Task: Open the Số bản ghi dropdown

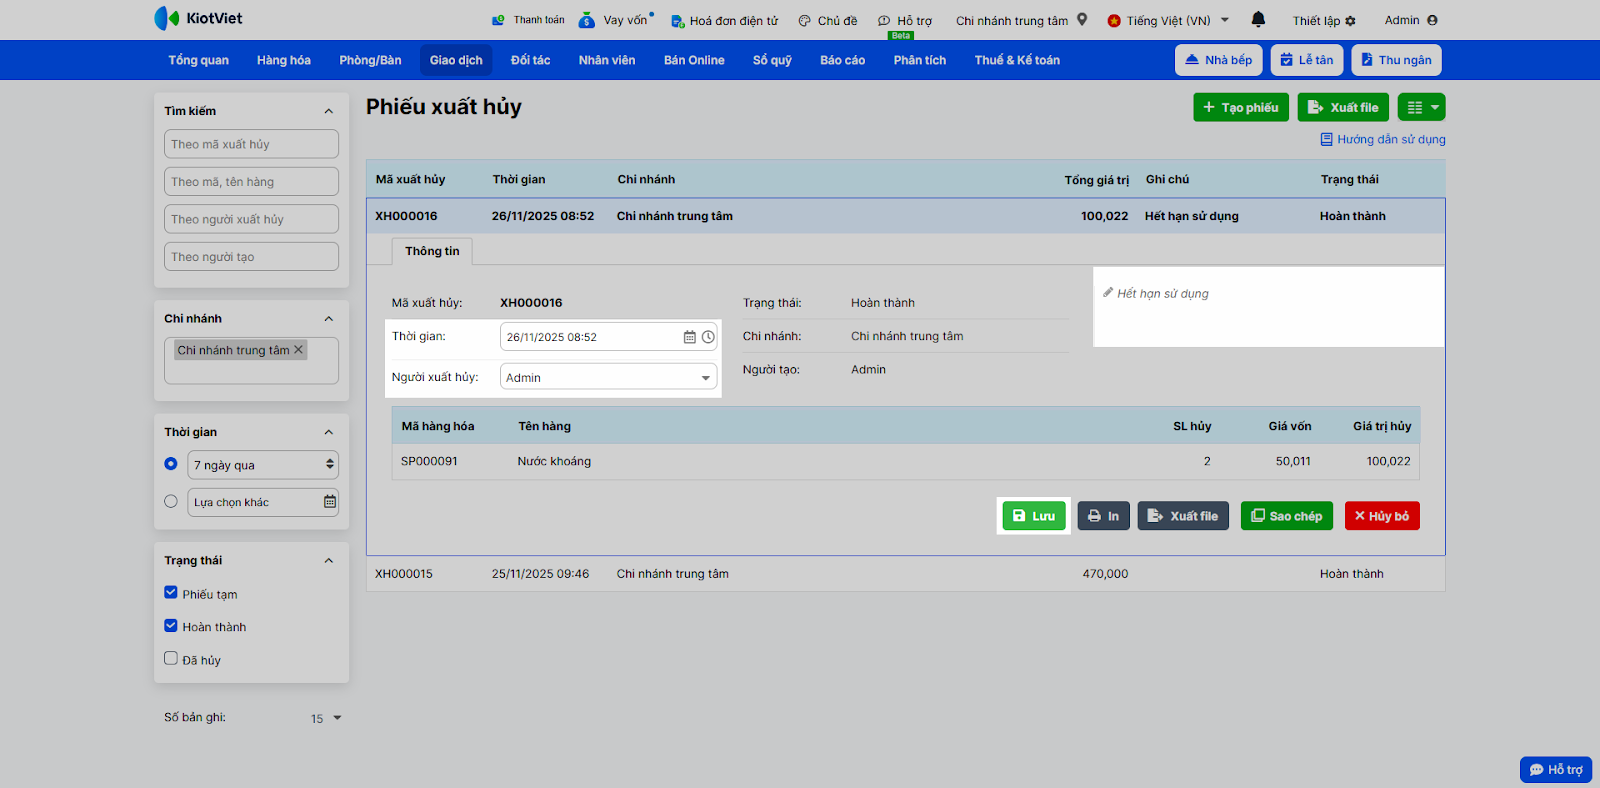Action: (x=326, y=718)
